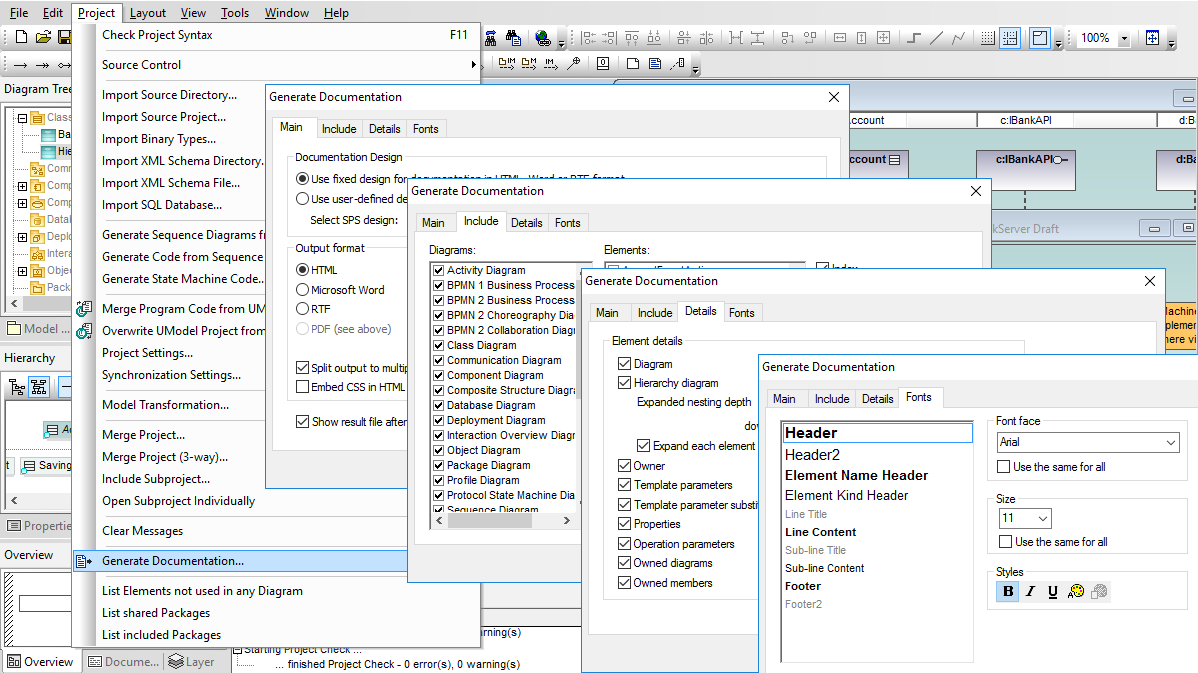Toggle the snap to grid toolbar icon
Image resolution: width=1198 pixels, height=673 pixels.
pyautogui.click(x=1010, y=37)
